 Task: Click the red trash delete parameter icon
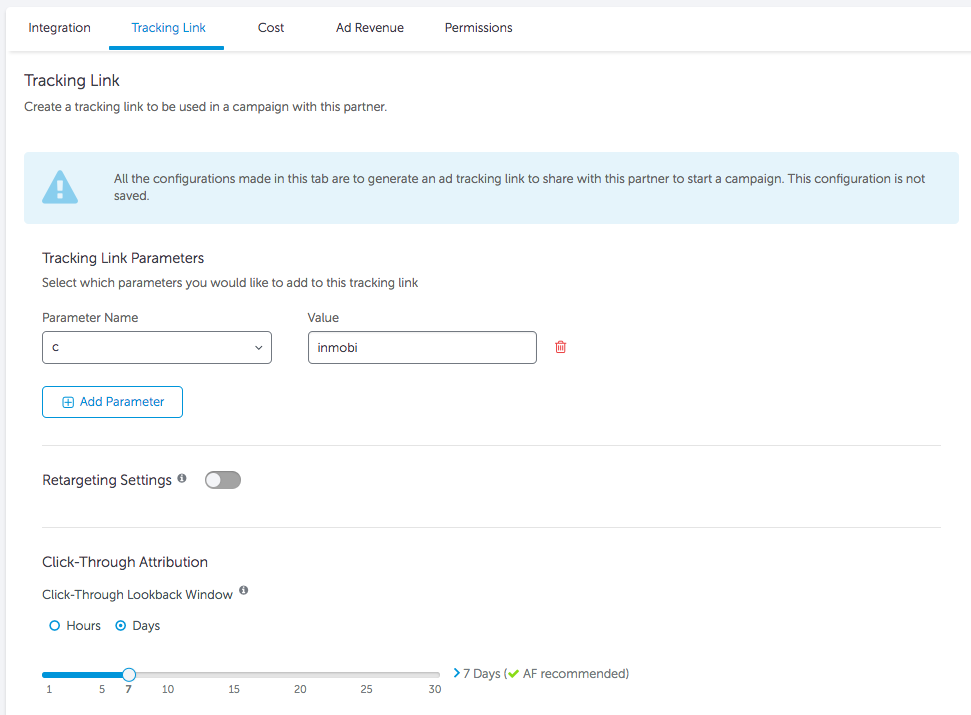[x=560, y=347]
